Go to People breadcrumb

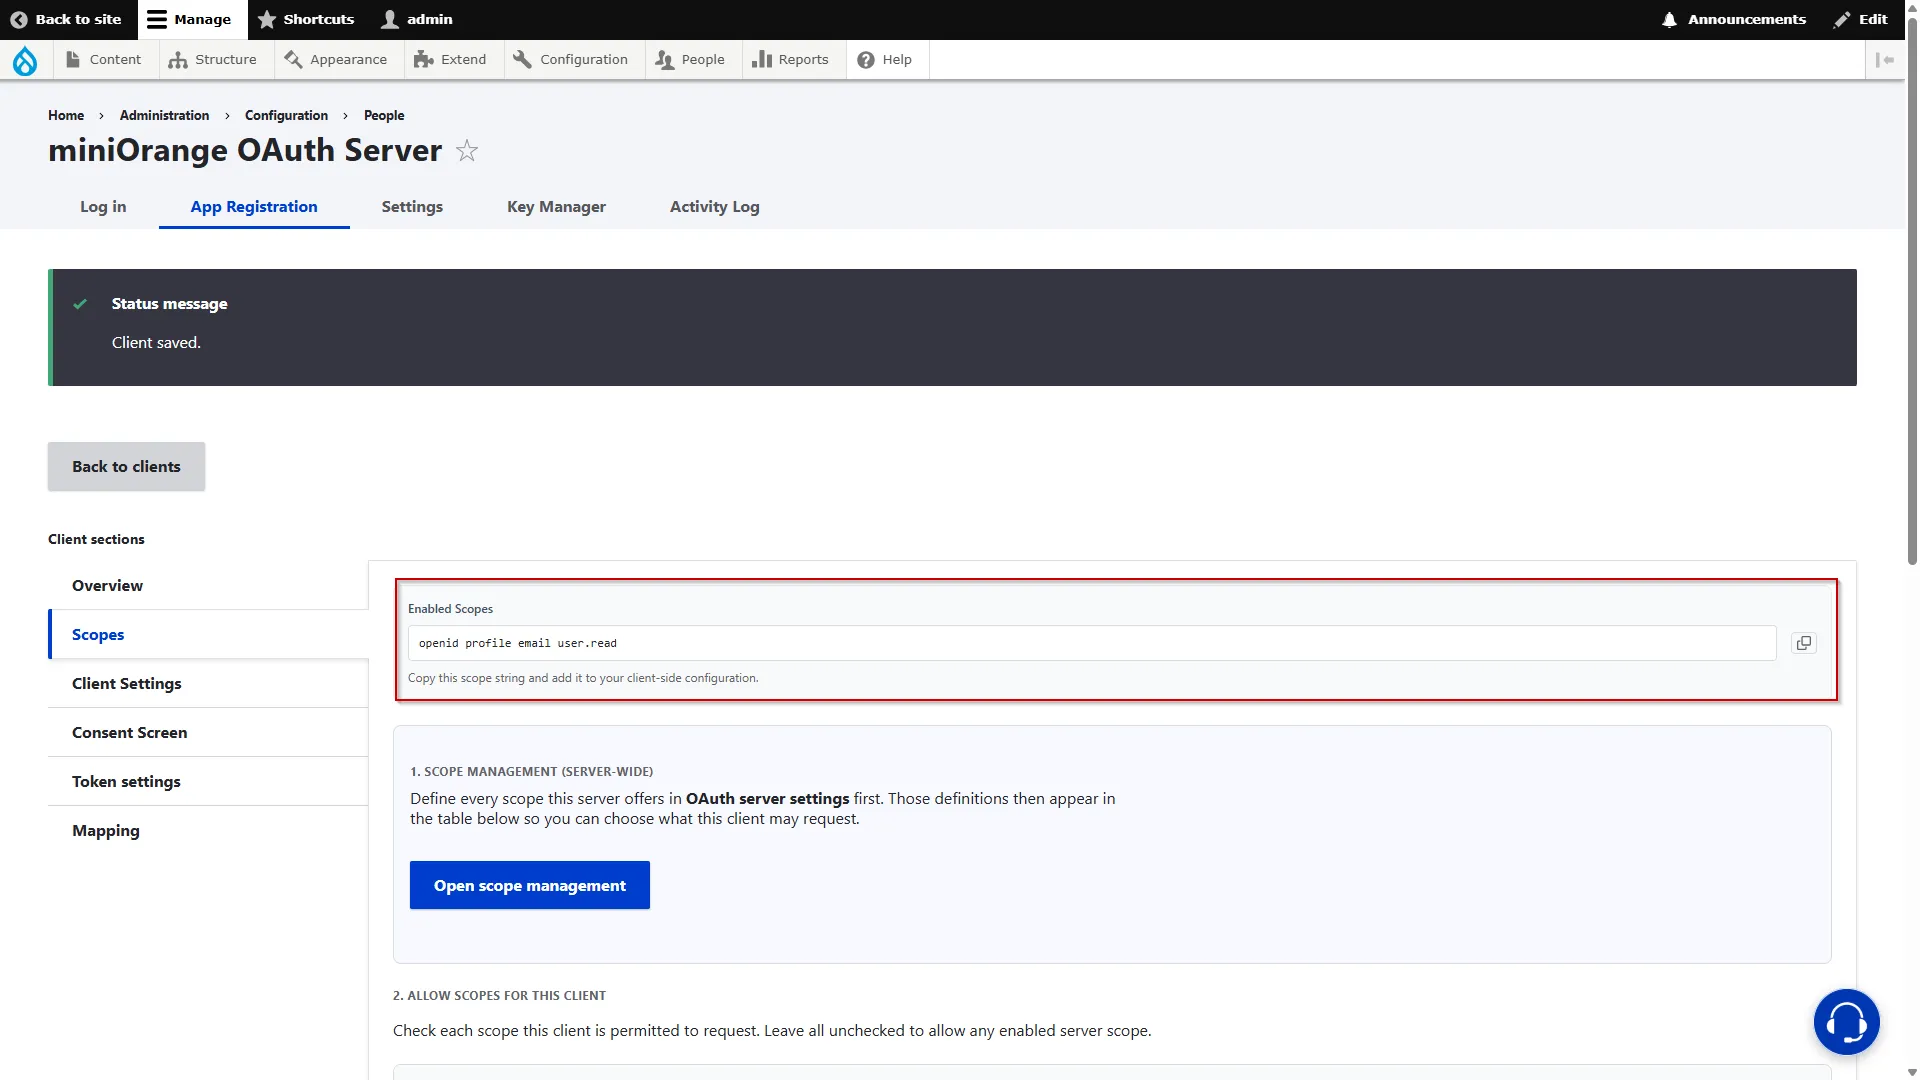[x=384, y=115]
